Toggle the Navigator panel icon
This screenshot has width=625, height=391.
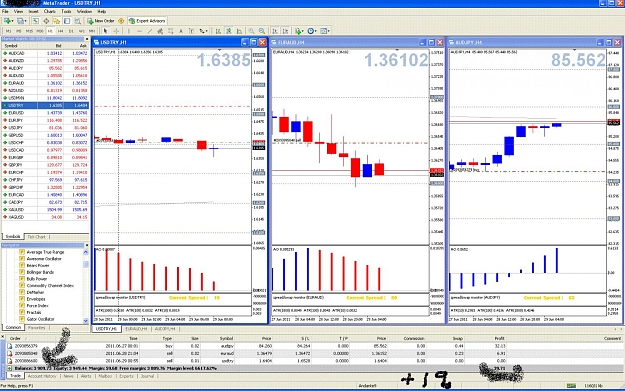point(56,21)
